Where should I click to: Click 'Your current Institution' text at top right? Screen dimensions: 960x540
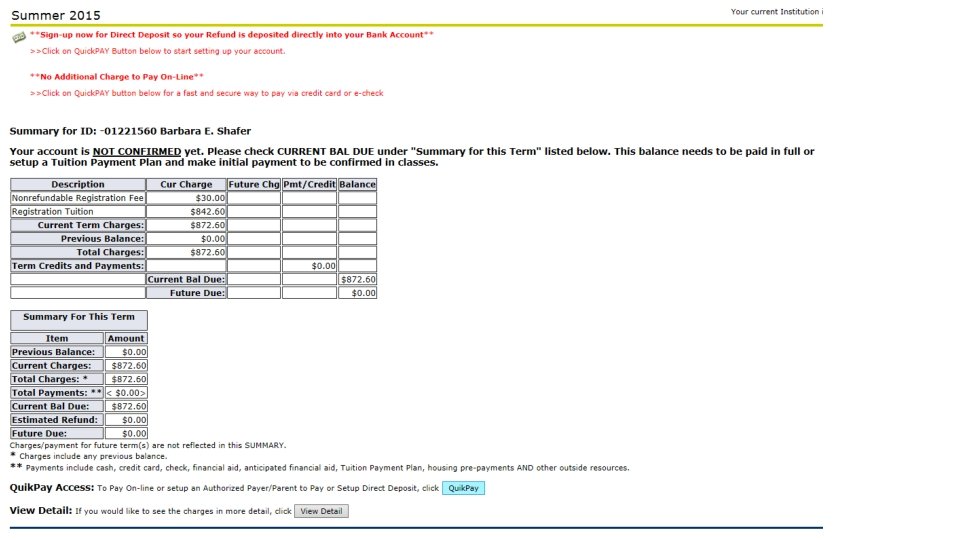[776, 12]
